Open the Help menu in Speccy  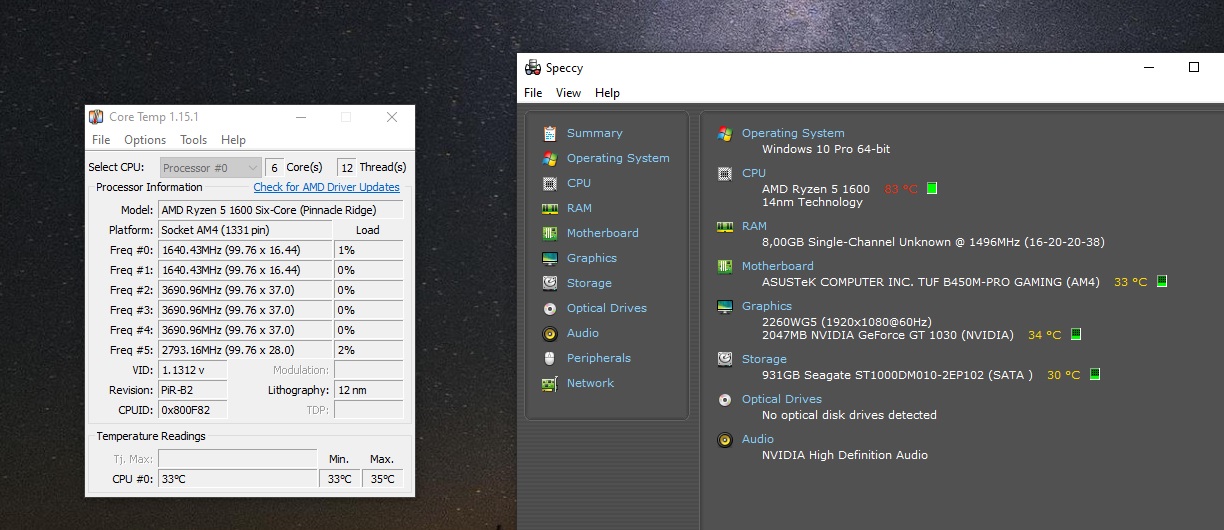click(607, 93)
